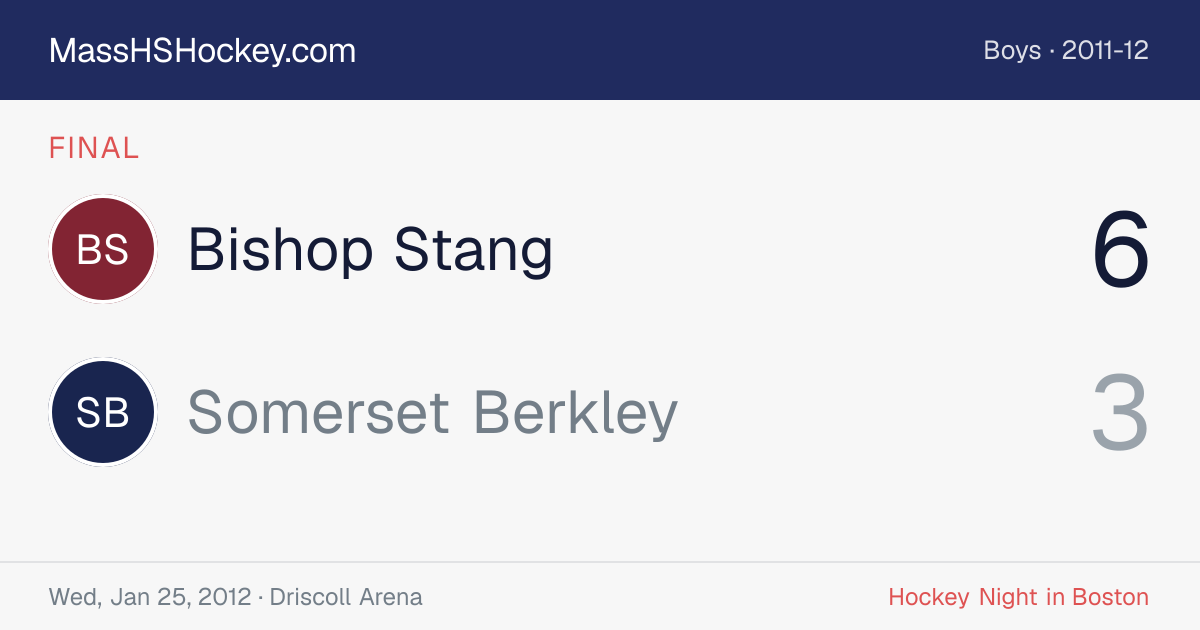Viewport: 1200px width, 630px height.
Task: Click the navy circle behind SB initials
Action: pyautogui.click(x=103, y=412)
